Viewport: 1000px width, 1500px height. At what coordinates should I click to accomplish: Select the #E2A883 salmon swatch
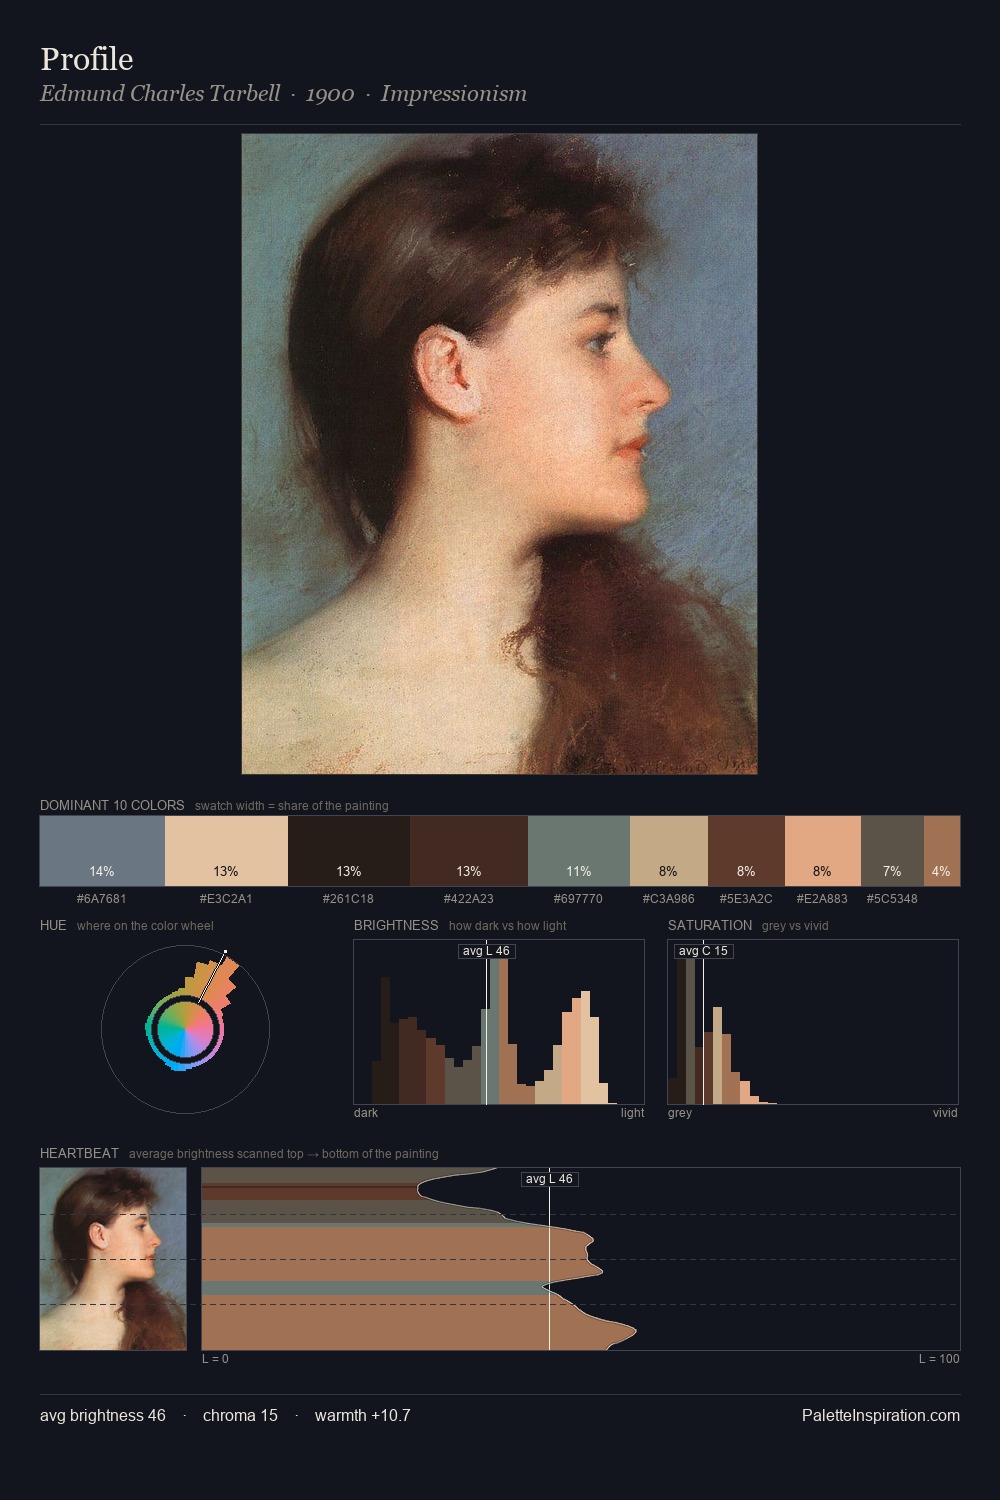coord(823,851)
